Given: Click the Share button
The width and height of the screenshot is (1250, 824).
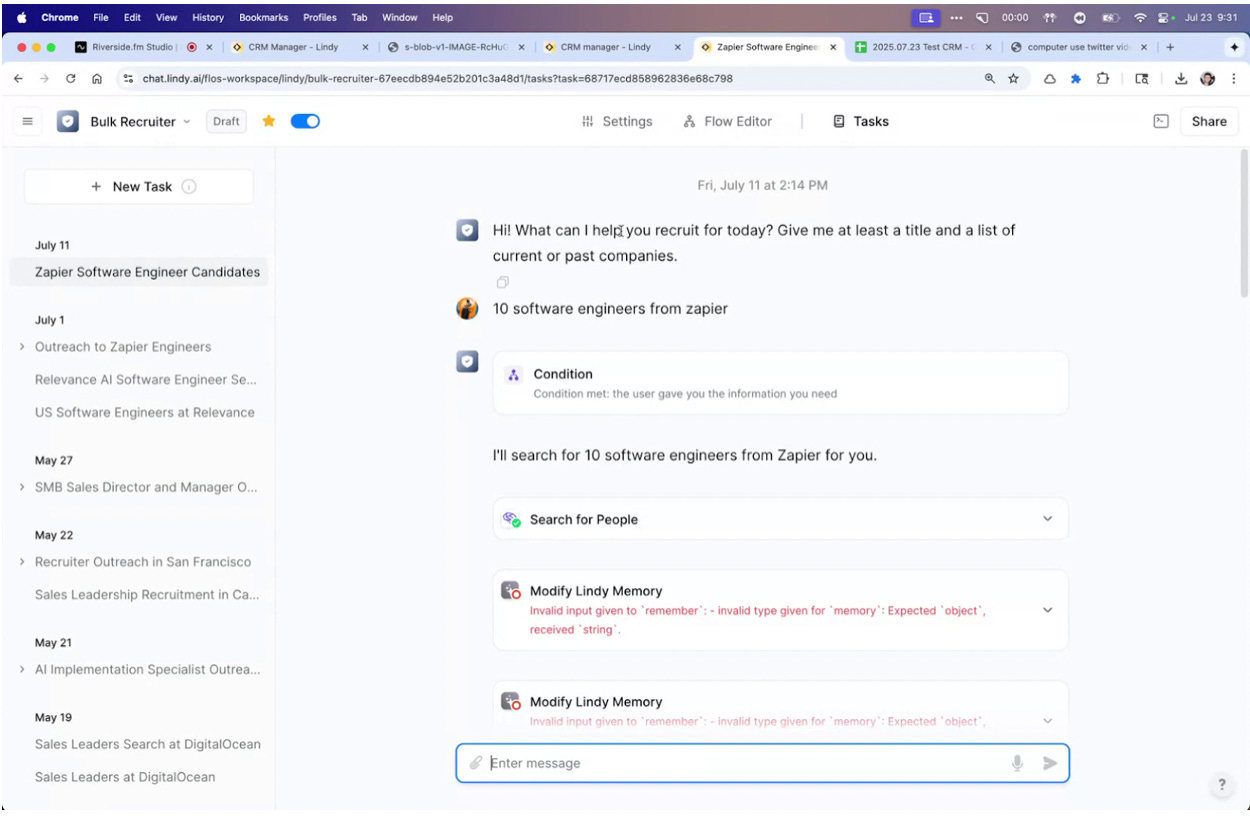Looking at the screenshot, I should [1208, 121].
